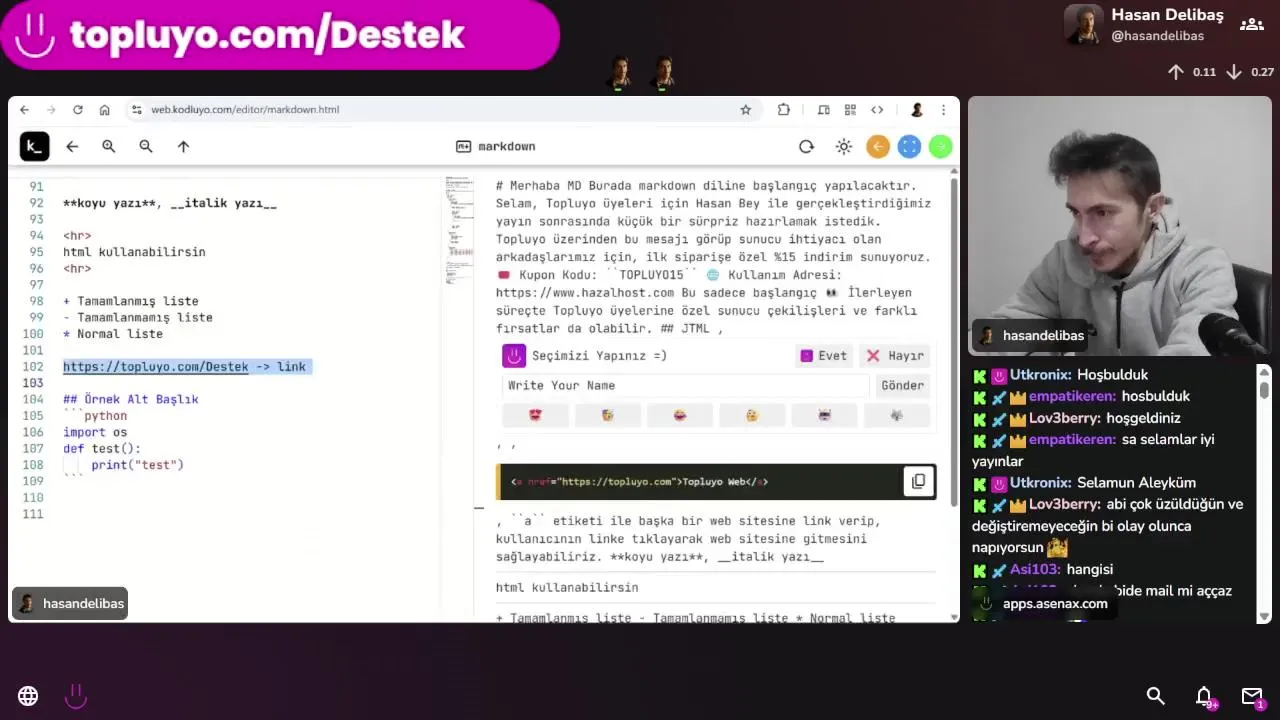
Task: Click the '+ Tamamlanmış liste' editor line
Action: click(x=131, y=301)
